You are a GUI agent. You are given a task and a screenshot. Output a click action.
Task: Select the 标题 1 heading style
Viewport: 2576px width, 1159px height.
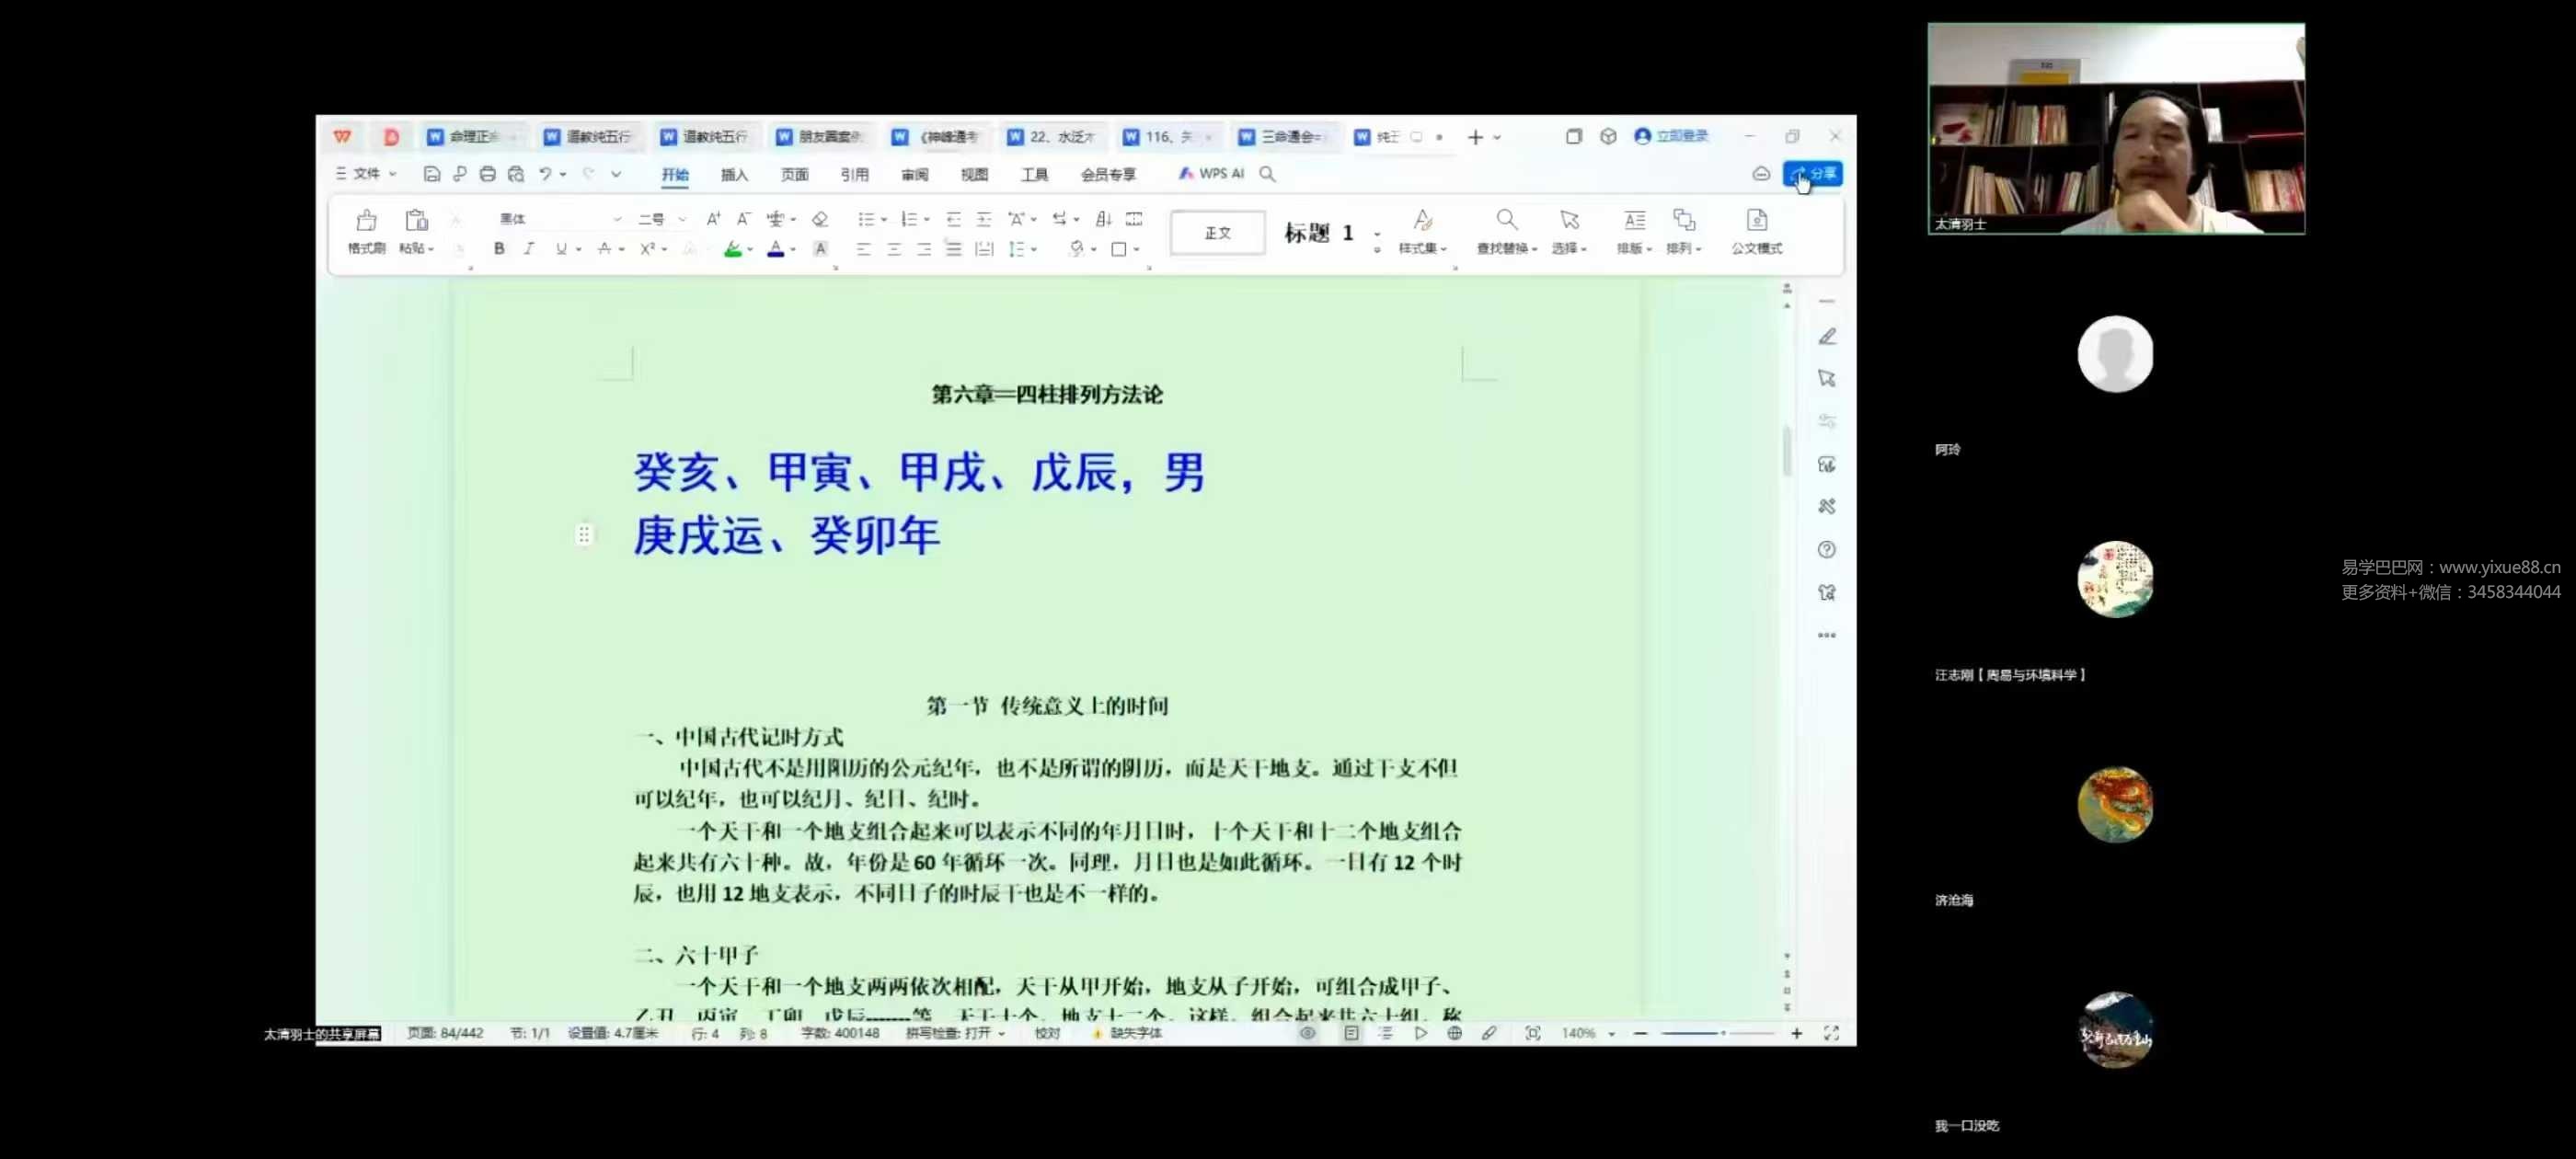[x=1318, y=233]
